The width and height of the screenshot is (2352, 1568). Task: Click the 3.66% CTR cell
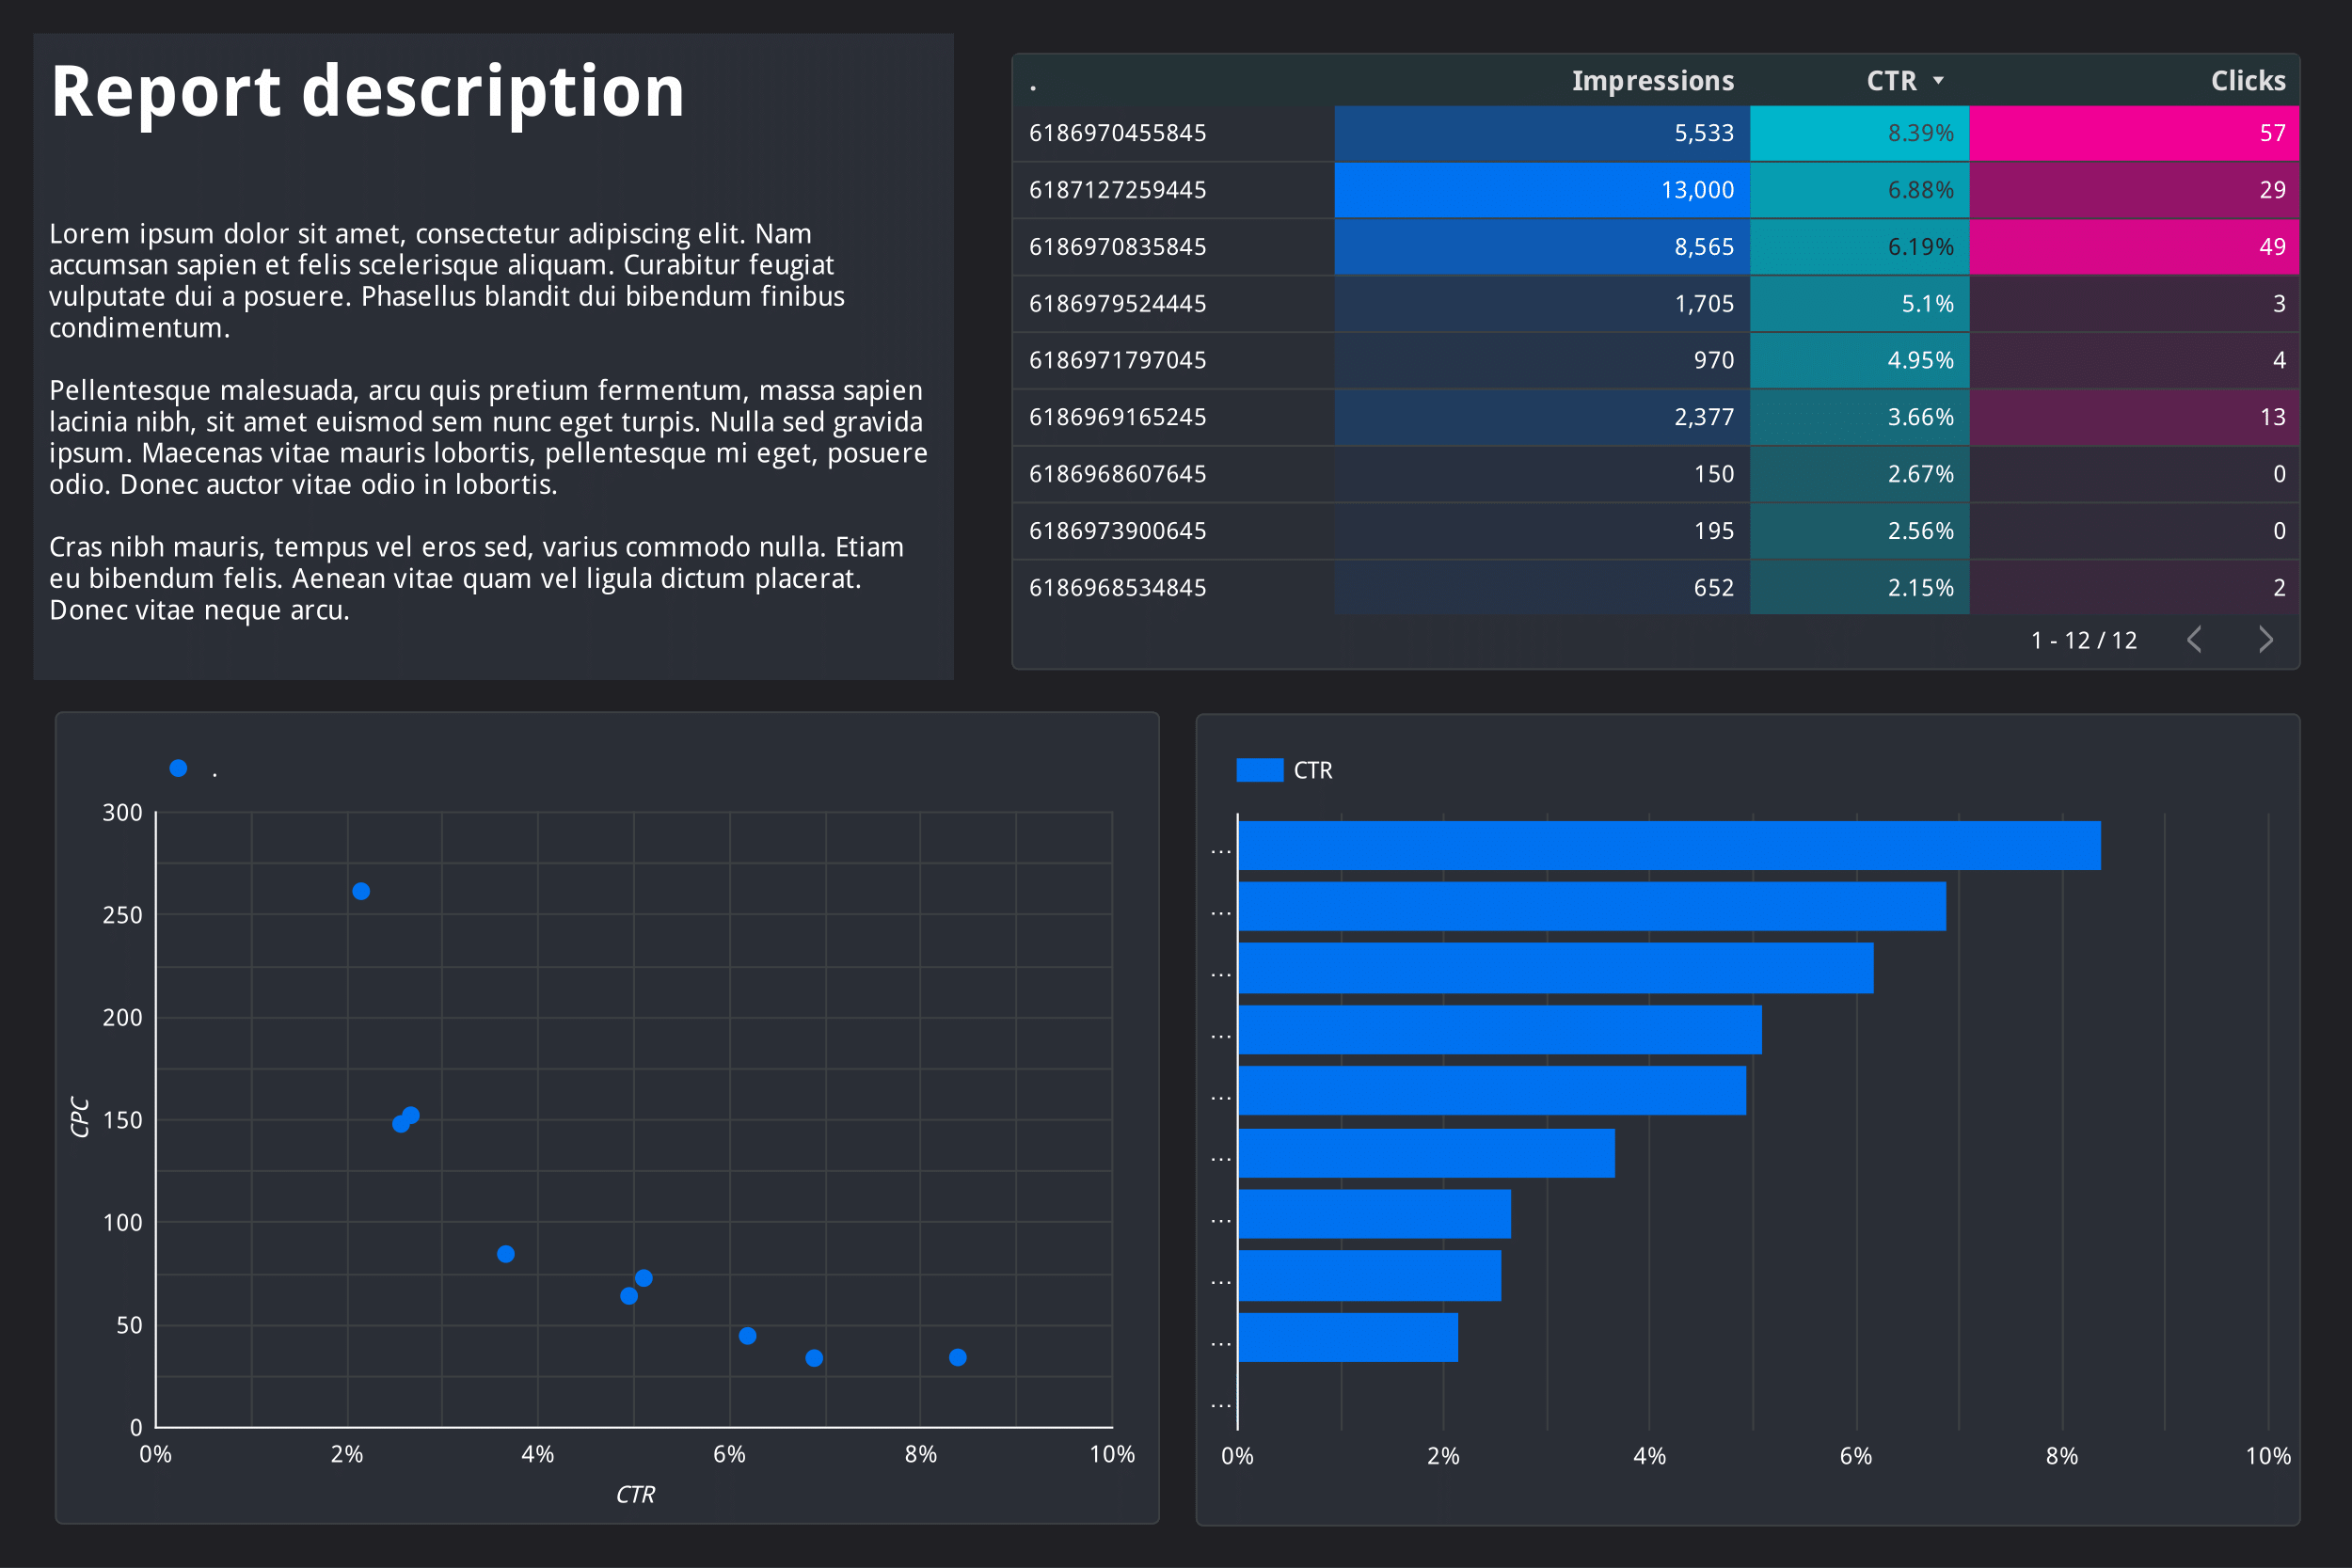(1860, 417)
